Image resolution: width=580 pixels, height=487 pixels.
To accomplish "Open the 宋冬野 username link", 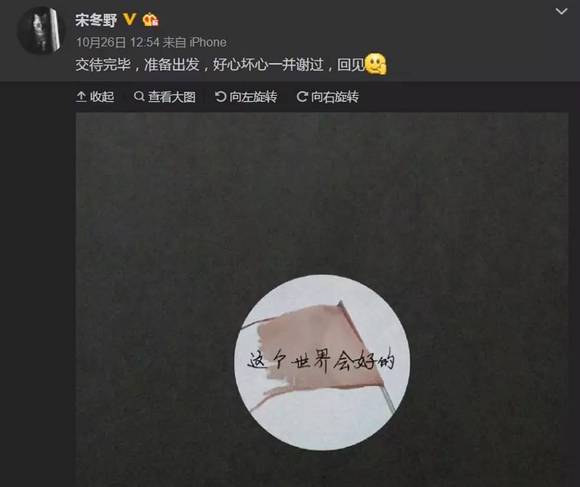I will (x=96, y=20).
